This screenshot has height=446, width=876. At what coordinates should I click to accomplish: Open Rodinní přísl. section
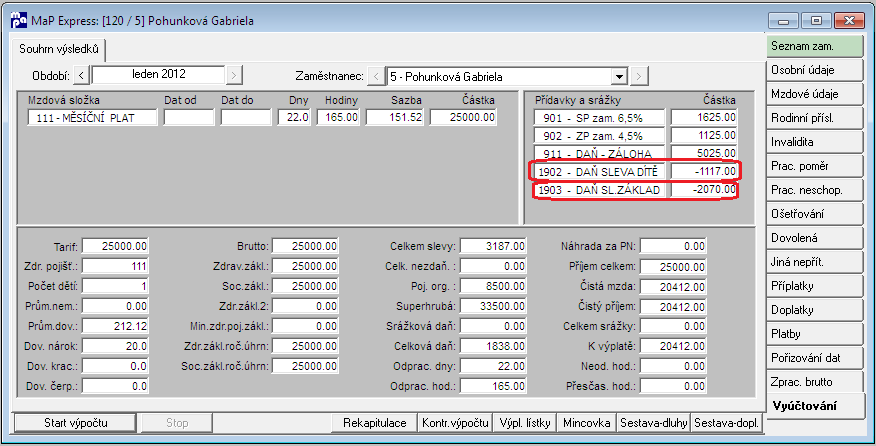click(x=815, y=118)
